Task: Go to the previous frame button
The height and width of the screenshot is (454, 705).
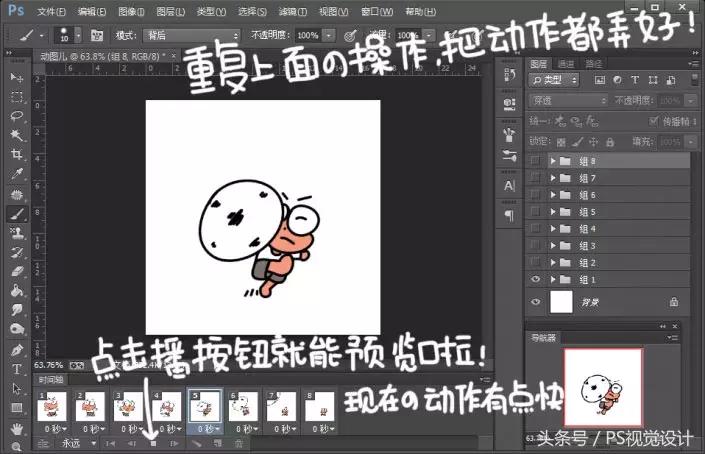Action: pyautogui.click(x=132, y=443)
